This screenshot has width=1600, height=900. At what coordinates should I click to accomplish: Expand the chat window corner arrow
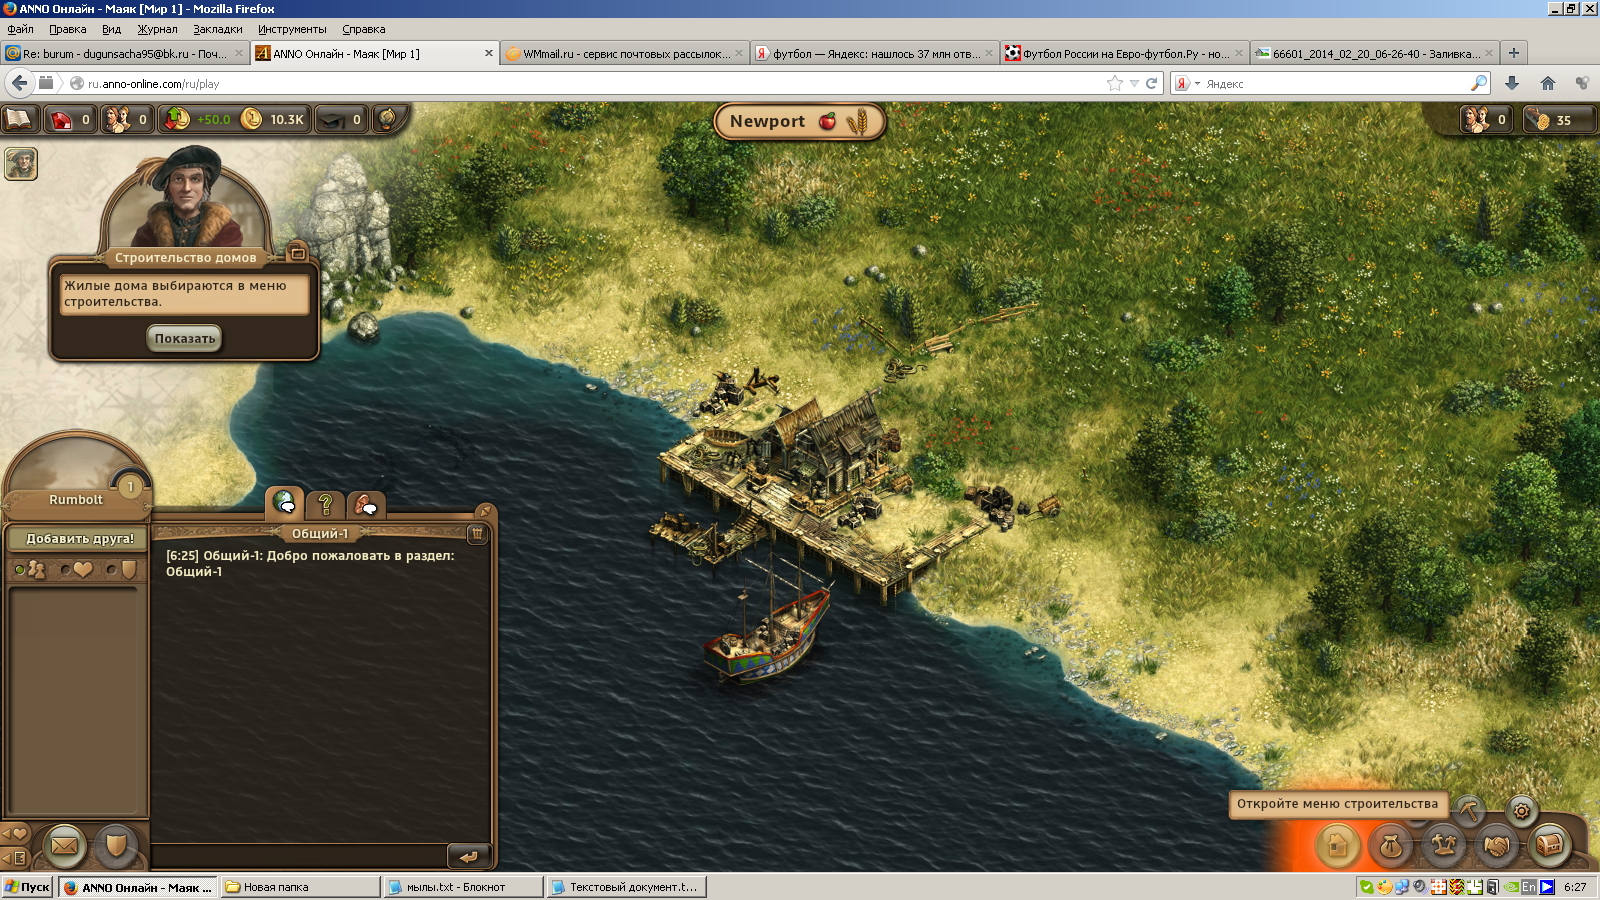tap(484, 511)
